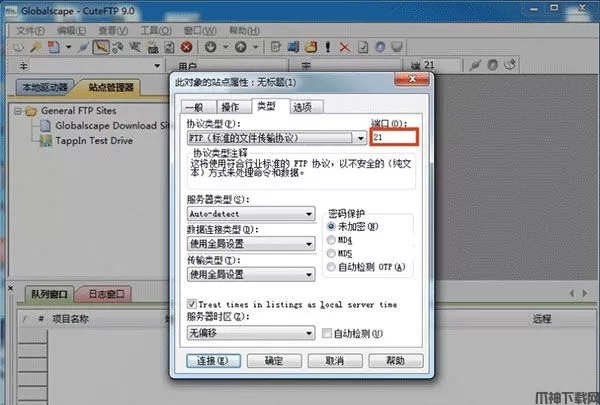Click the New Folder yellow icon
The height and width of the screenshot is (405, 600).
pyautogui.click(x=311, y=47)
